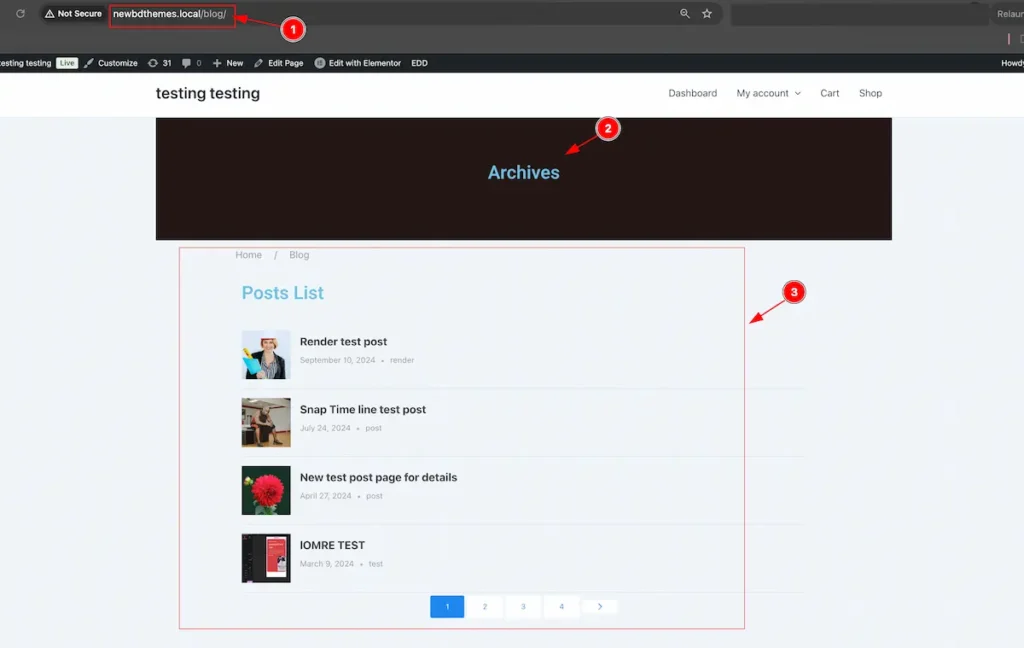The image size is (1024, 648).
Task: Click the bookmark star icon
Action: (707, 14)
